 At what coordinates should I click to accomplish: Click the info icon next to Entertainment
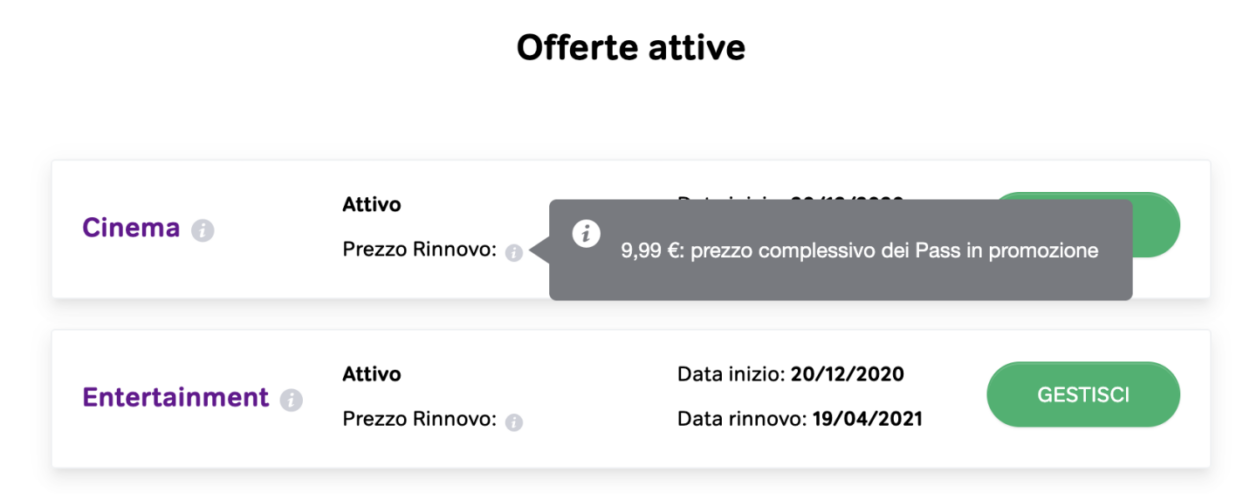click(x=291, y=400)
